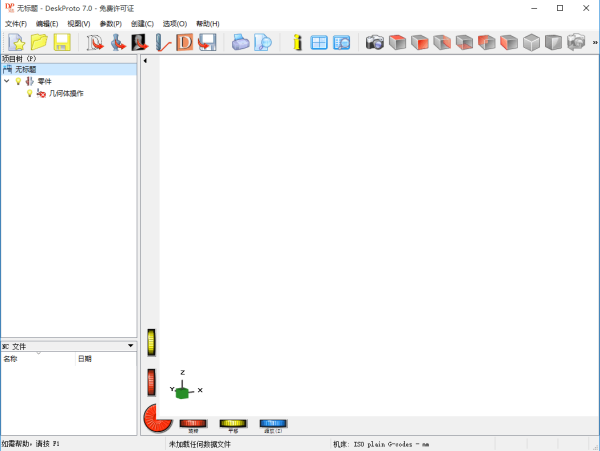Click the 名称 column header
600x451 pixels.
pos(10,357)
